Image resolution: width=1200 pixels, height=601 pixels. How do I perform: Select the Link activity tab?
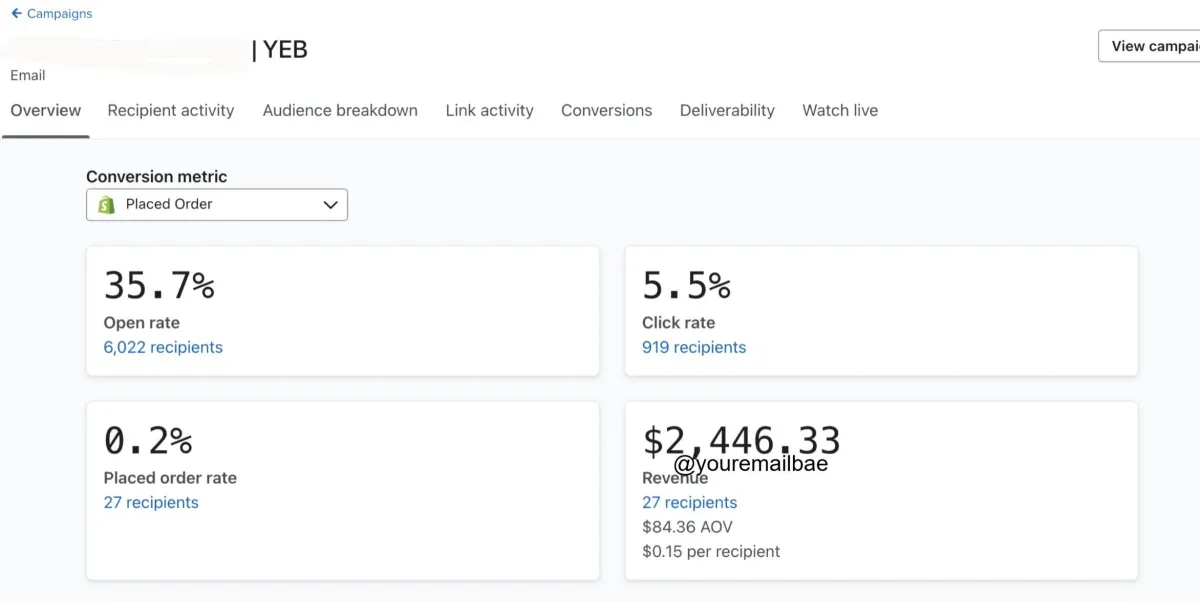pyautogui.click(x=490, y=111)
